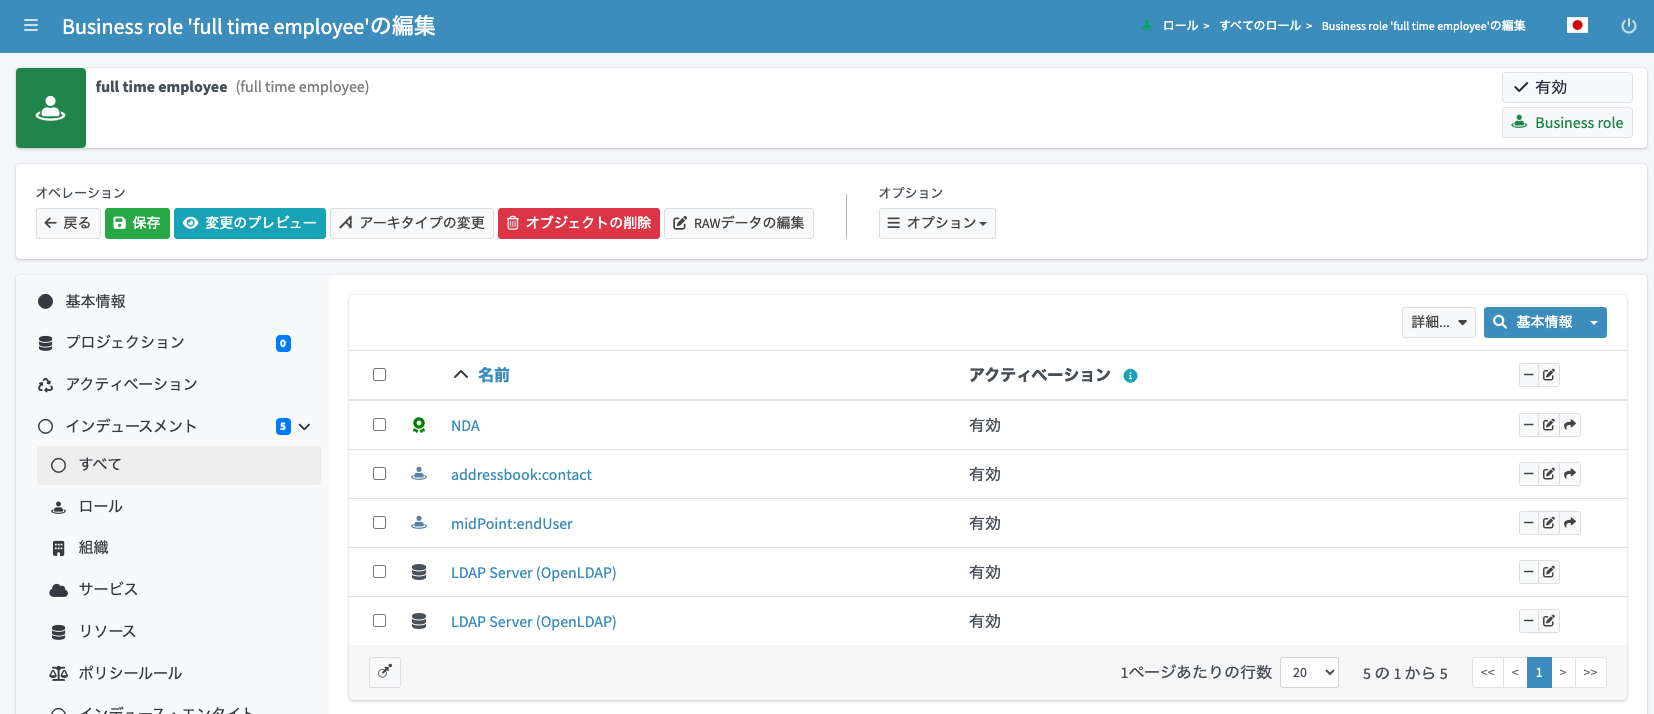
Task: Check the NDA row checkbox
Action: pyautogui.click(x=379, y=424)
